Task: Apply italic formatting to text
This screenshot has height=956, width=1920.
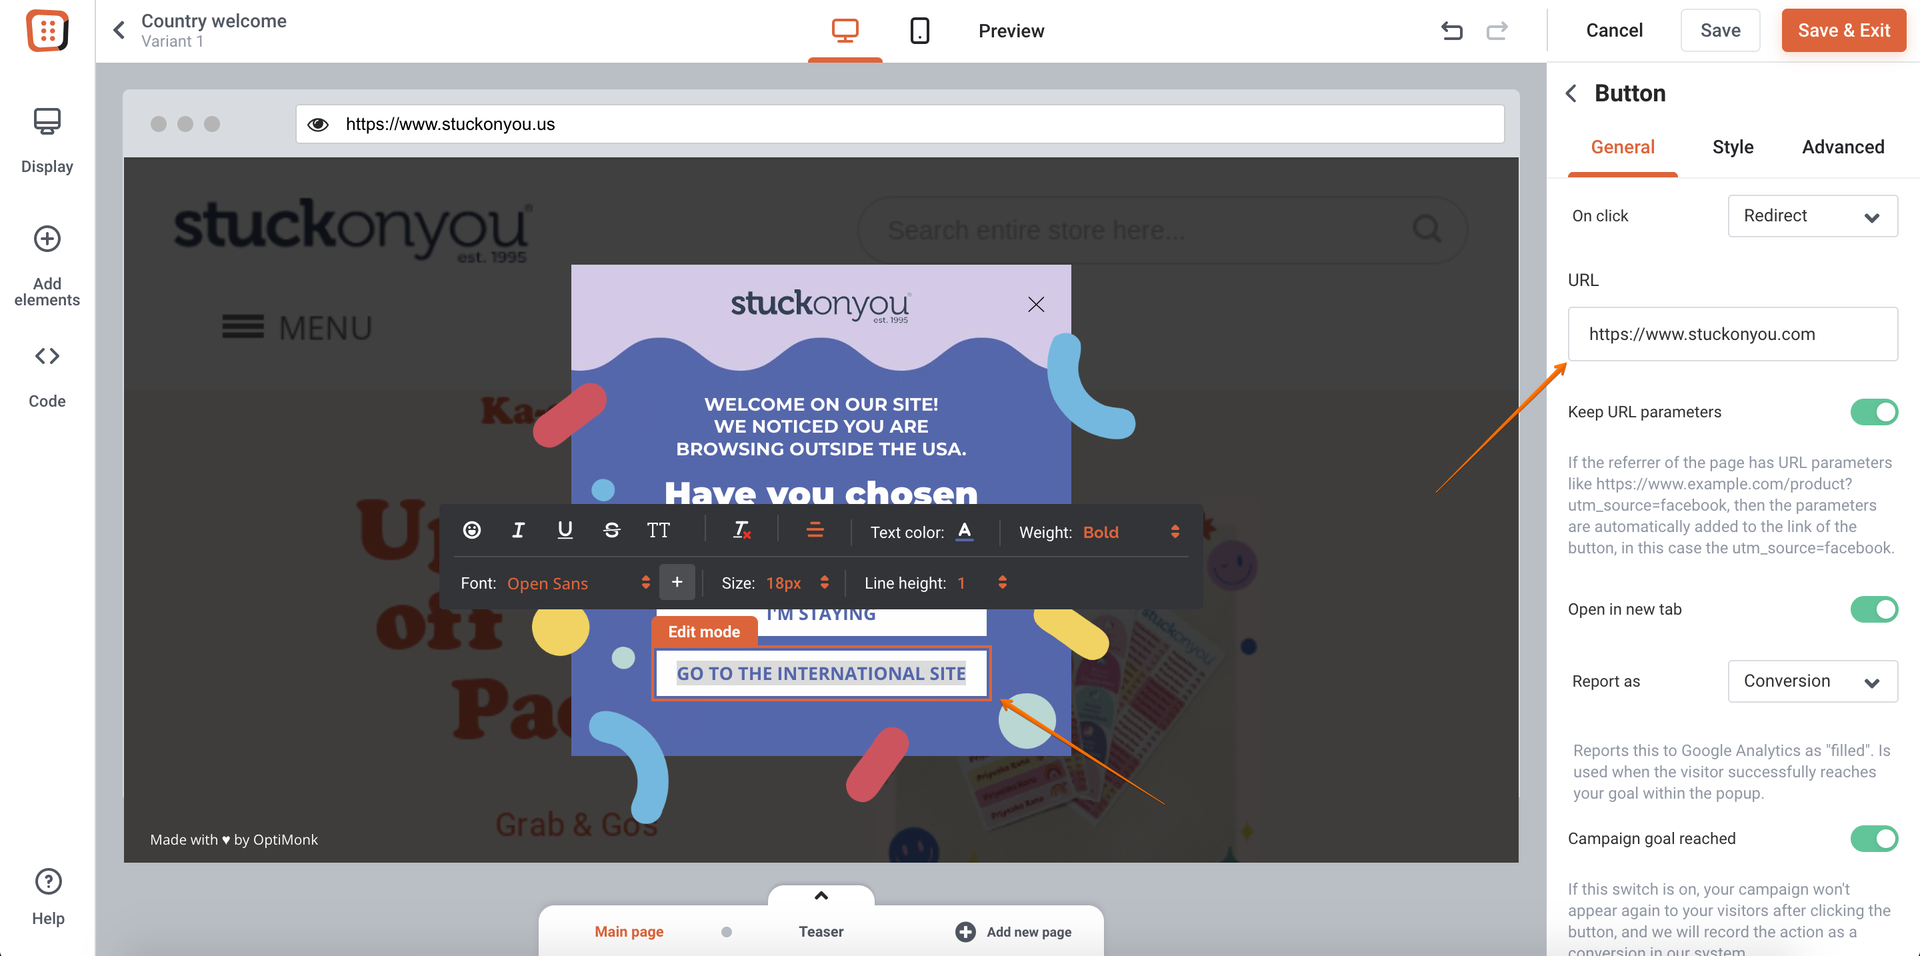Action: [518, 530]
